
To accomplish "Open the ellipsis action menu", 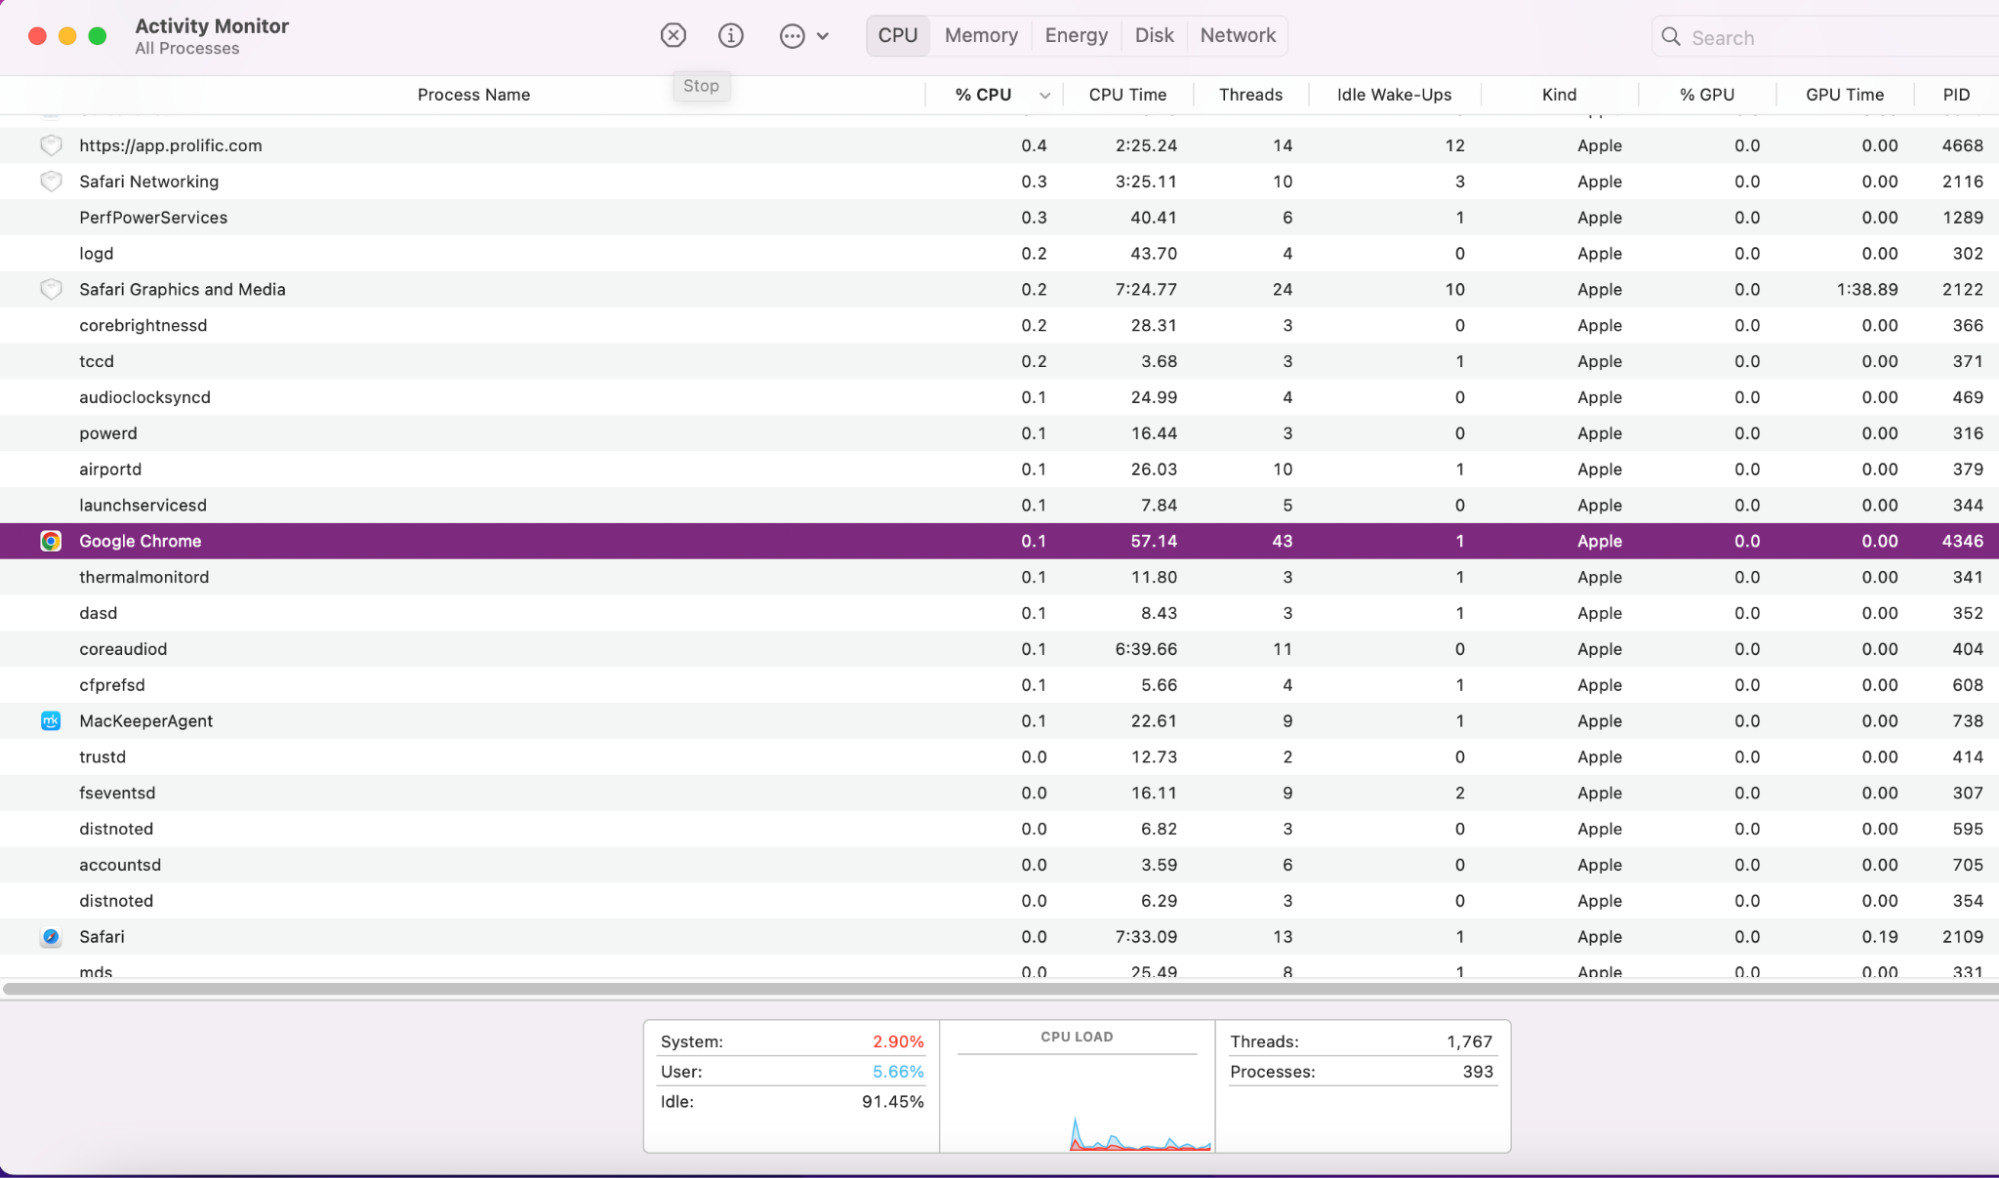I will point(803,36).
